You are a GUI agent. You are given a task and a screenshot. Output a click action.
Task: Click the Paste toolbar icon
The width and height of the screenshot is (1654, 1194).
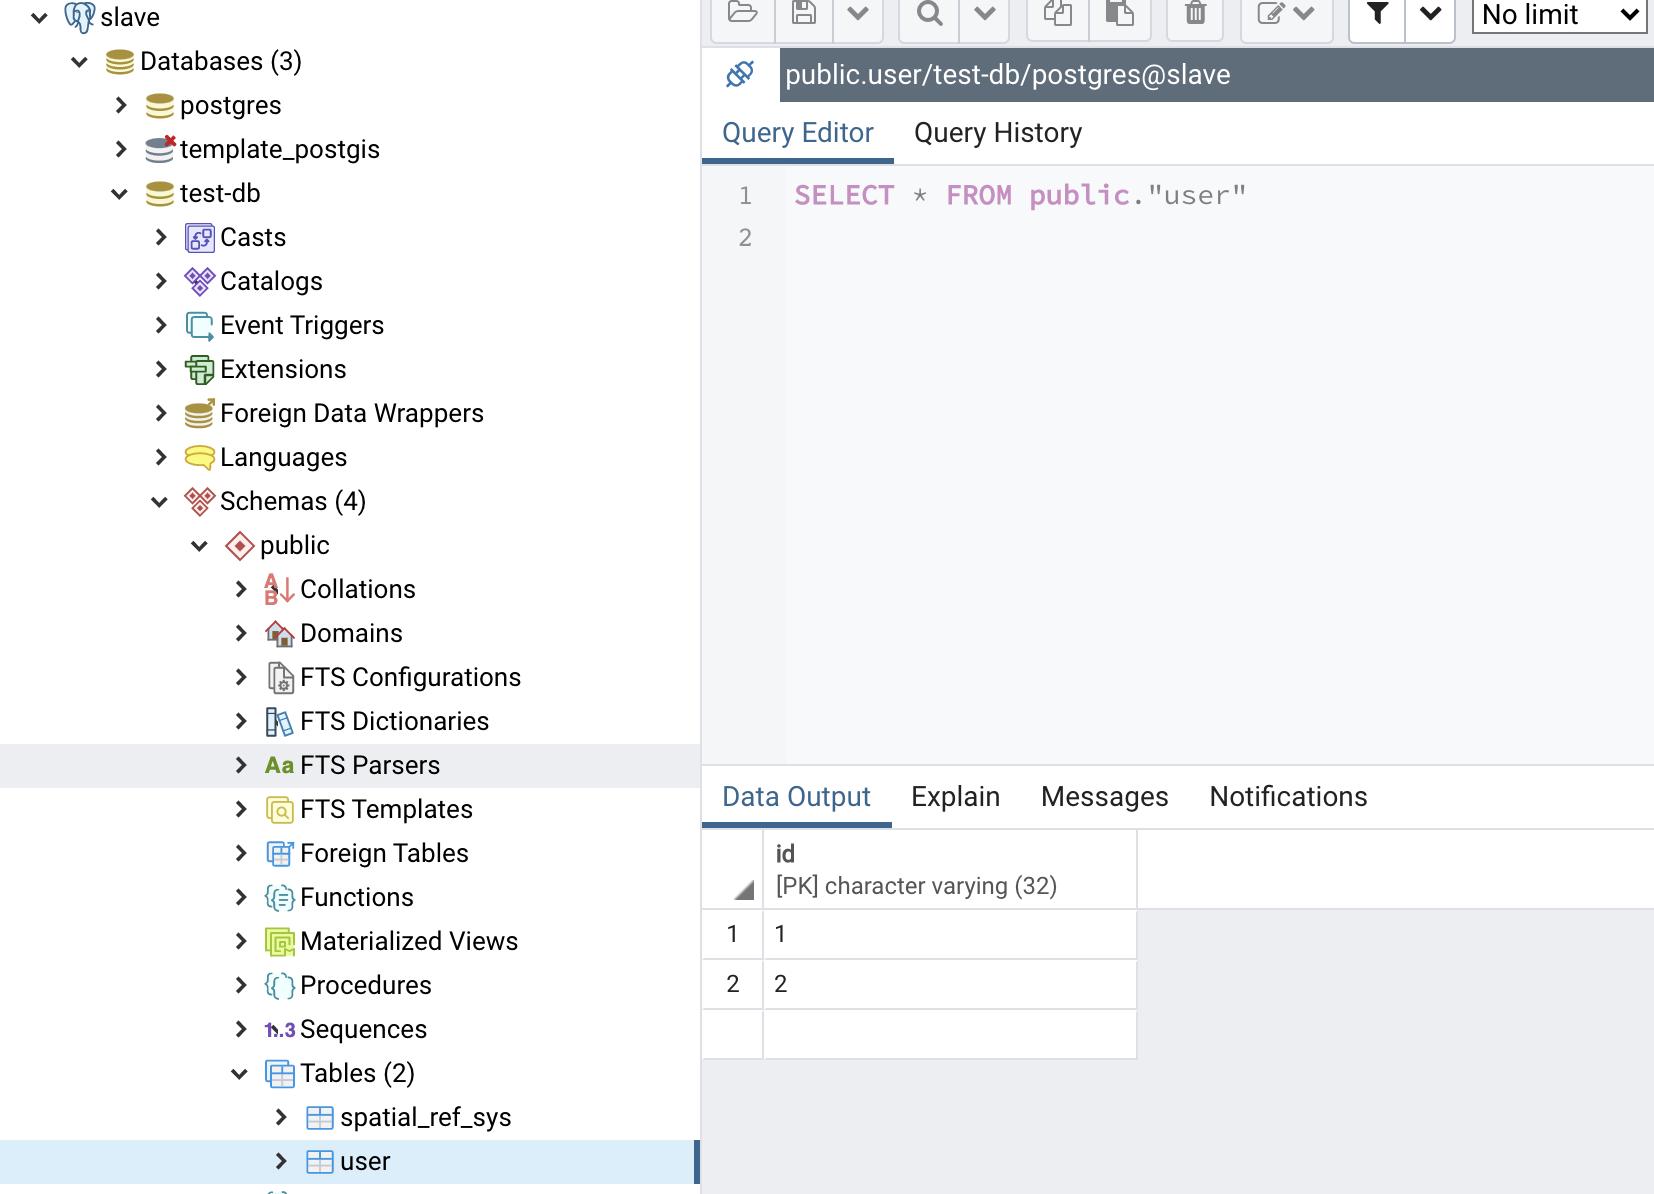point(1119,13)
